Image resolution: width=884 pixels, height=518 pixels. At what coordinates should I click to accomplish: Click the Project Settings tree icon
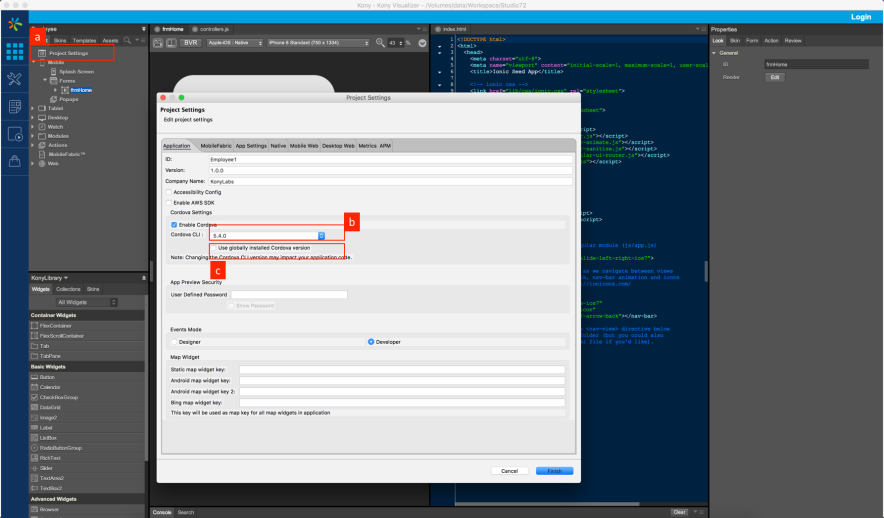[x=42, y=53]
